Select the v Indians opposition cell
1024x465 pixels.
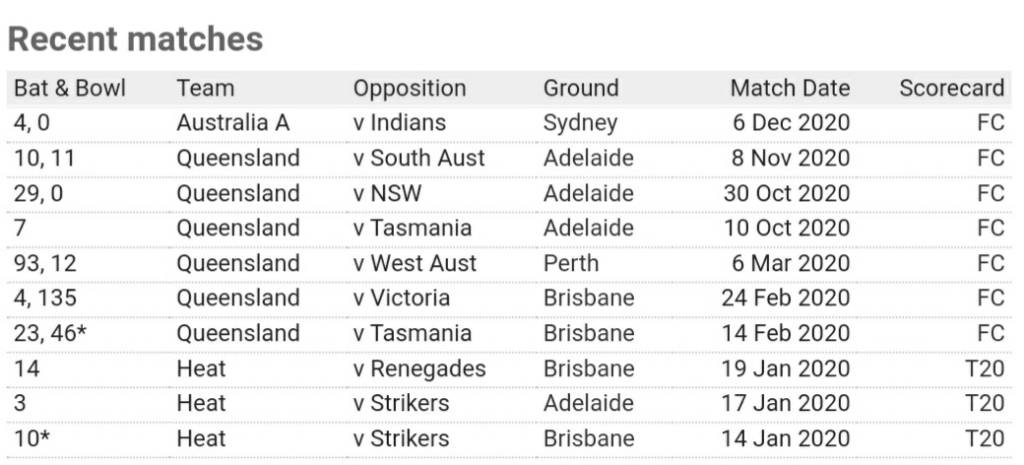point(399,123)
